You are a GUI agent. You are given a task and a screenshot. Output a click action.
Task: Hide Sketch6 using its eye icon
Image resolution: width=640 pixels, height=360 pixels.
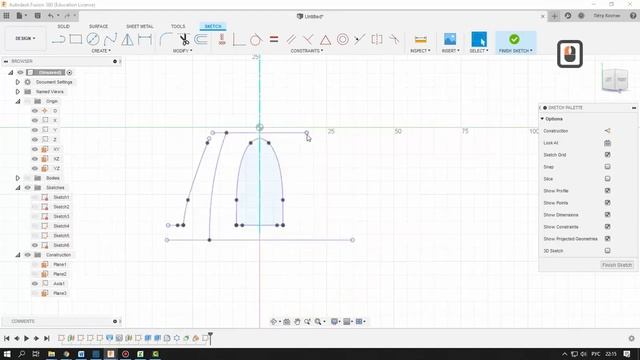pyautogui.click(x=35, y=245)
